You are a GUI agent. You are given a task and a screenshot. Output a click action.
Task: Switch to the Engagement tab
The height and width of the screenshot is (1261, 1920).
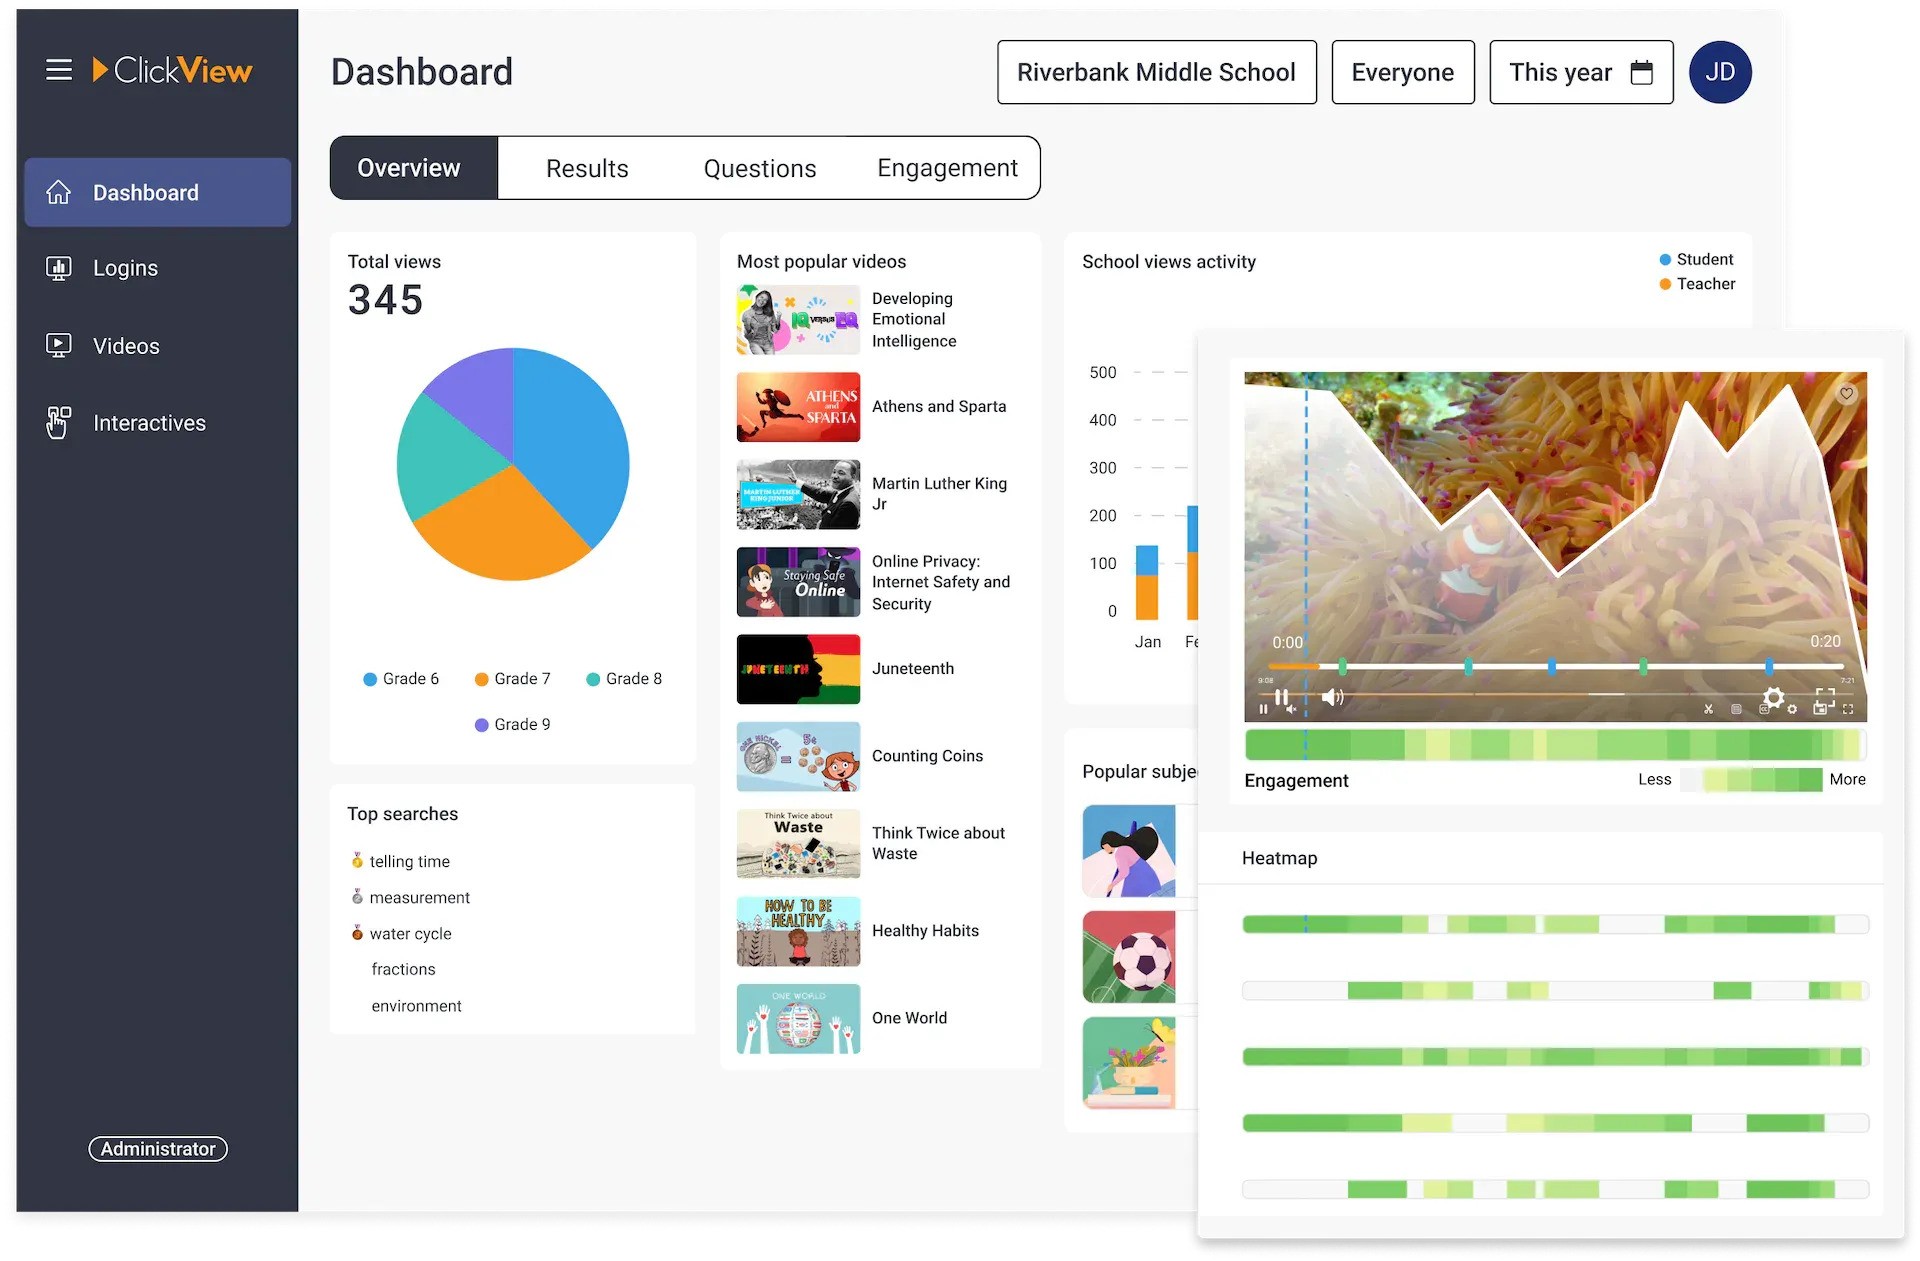click(x=947, y=167)
